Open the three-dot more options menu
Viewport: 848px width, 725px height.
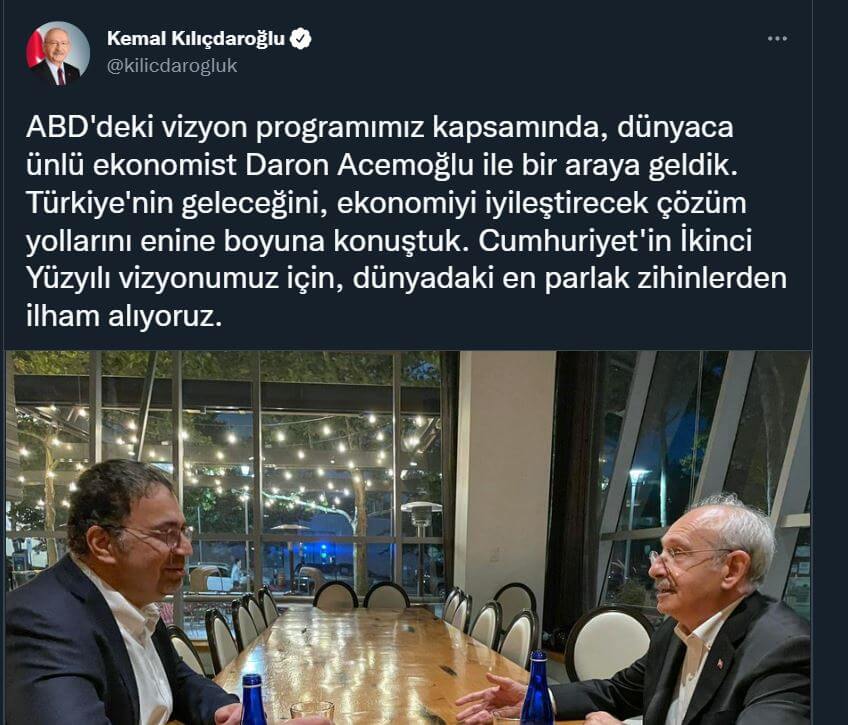[777, 38]
